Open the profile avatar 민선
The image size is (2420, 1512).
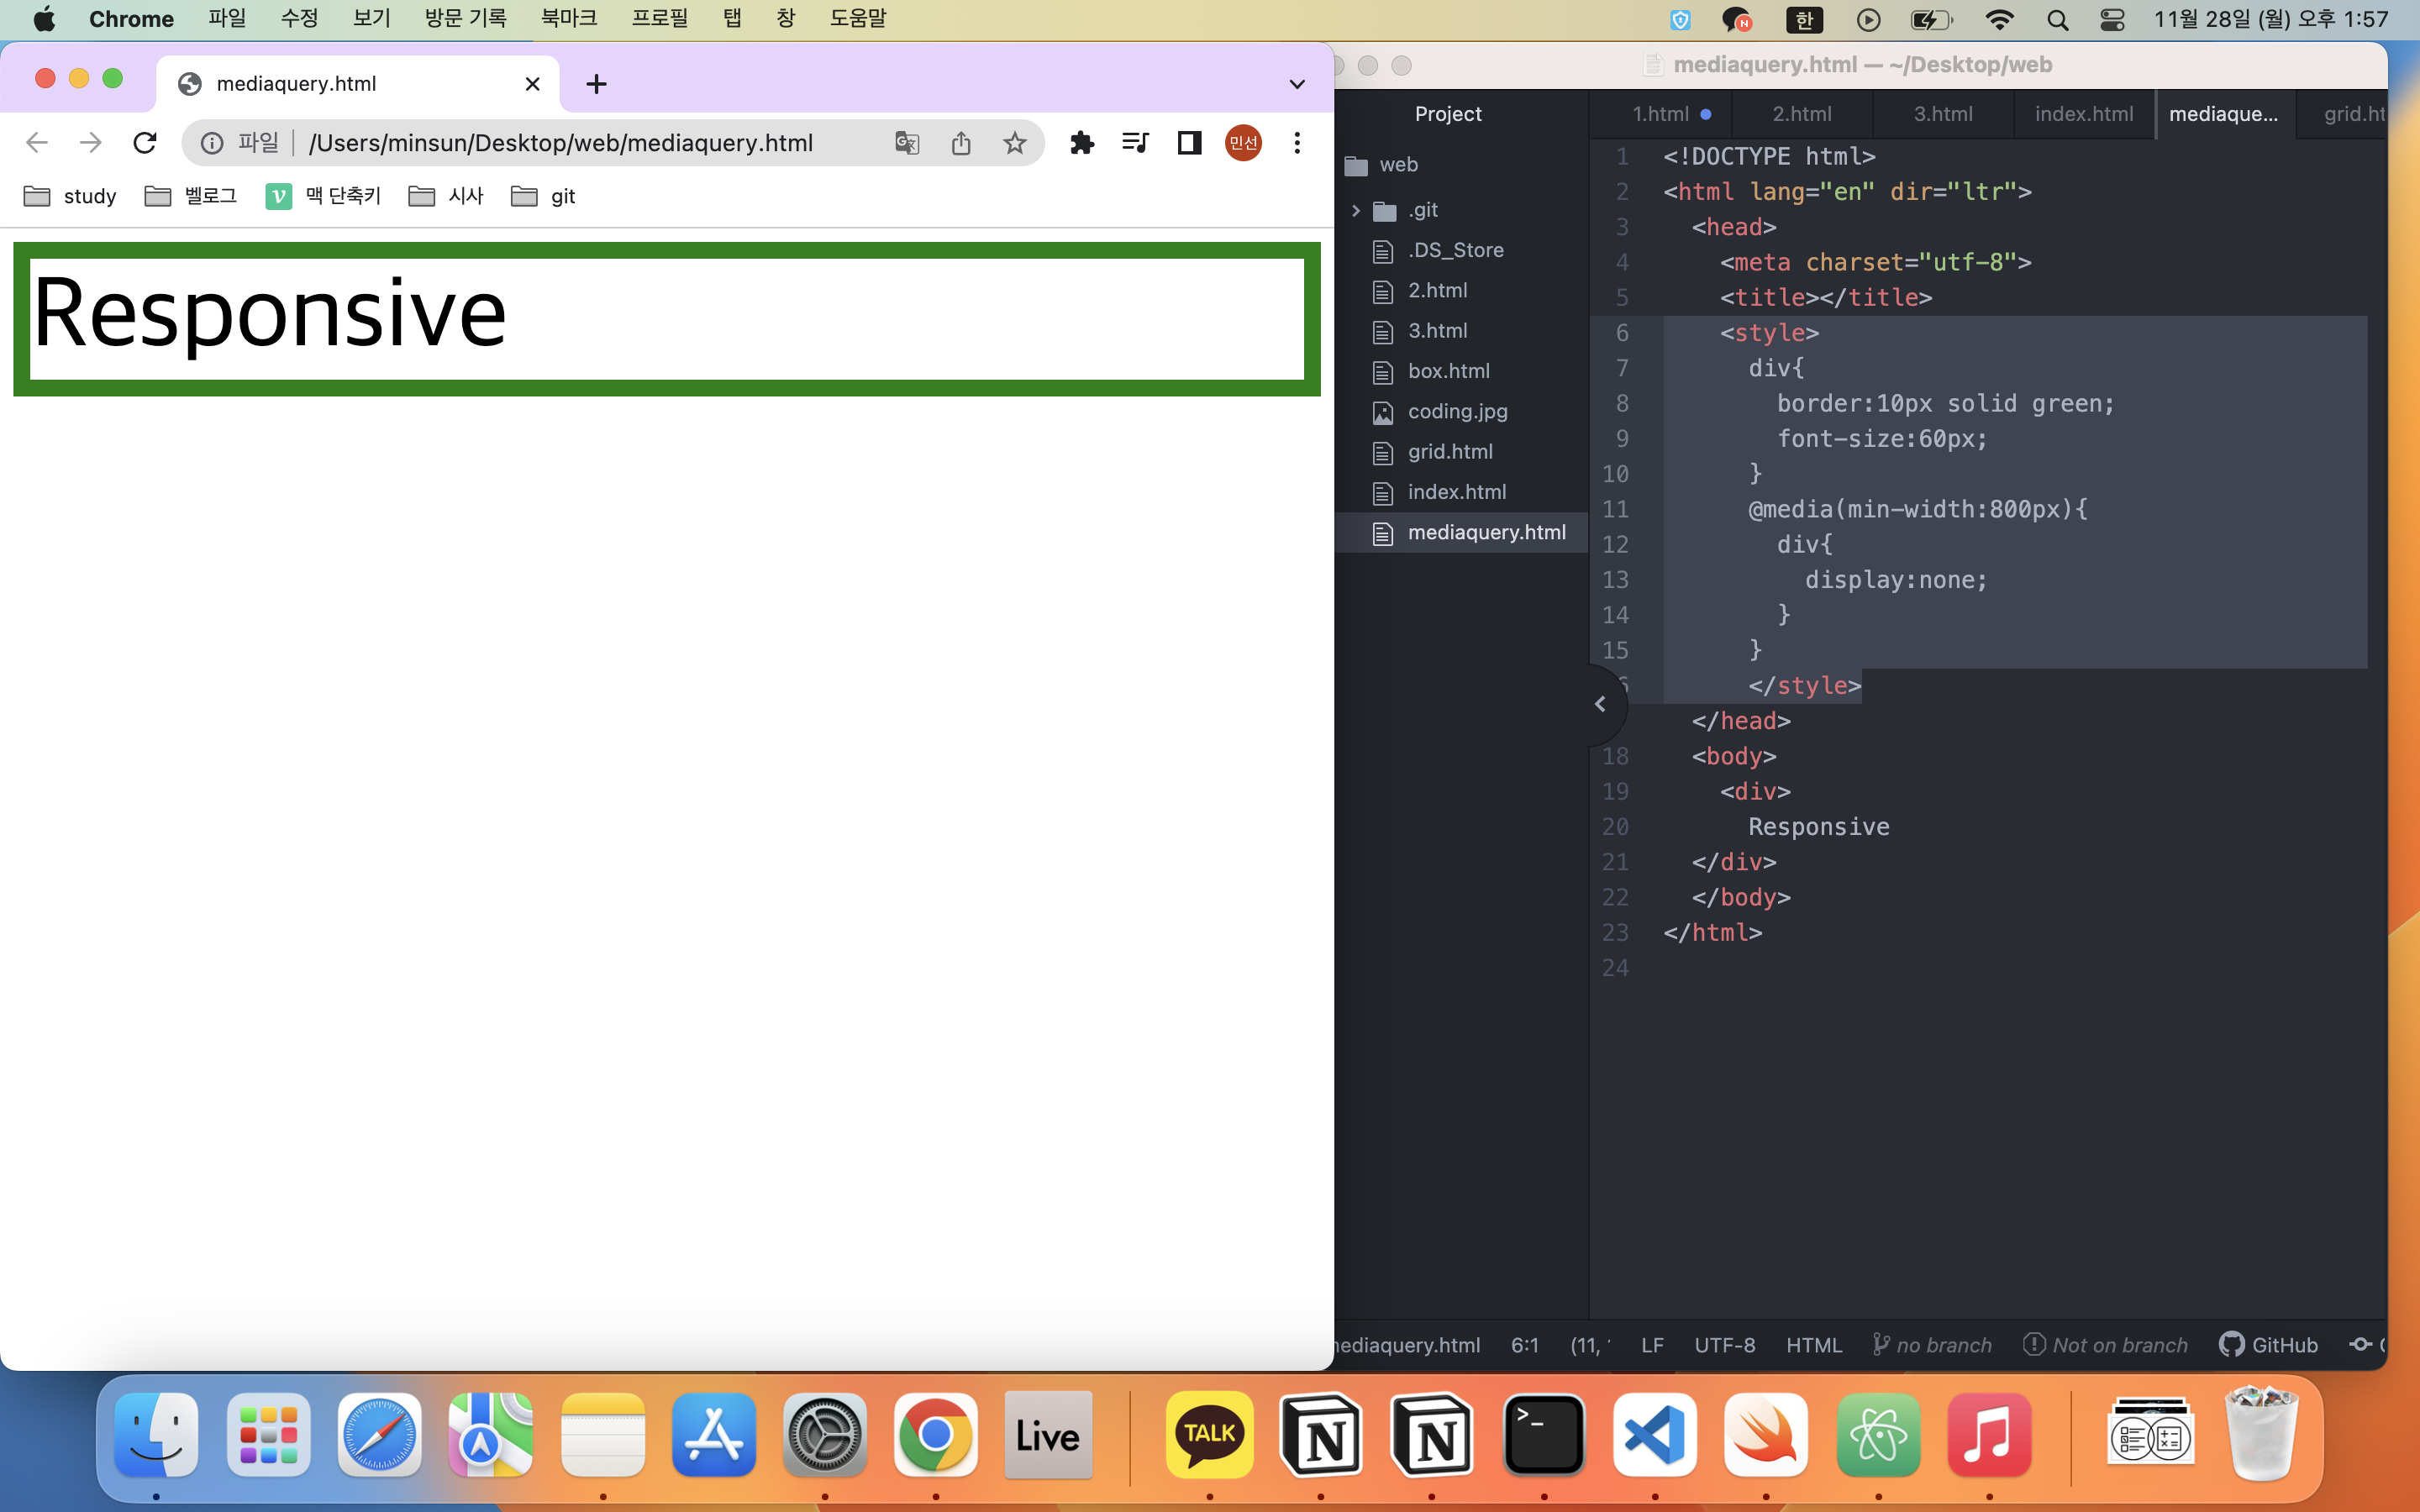click(x=1243, y=143)
